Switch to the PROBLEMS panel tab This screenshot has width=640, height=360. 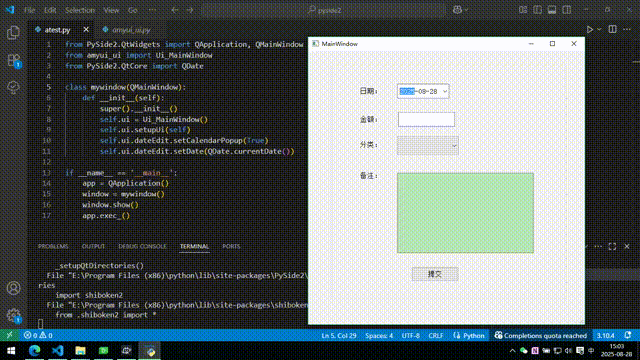53,246
